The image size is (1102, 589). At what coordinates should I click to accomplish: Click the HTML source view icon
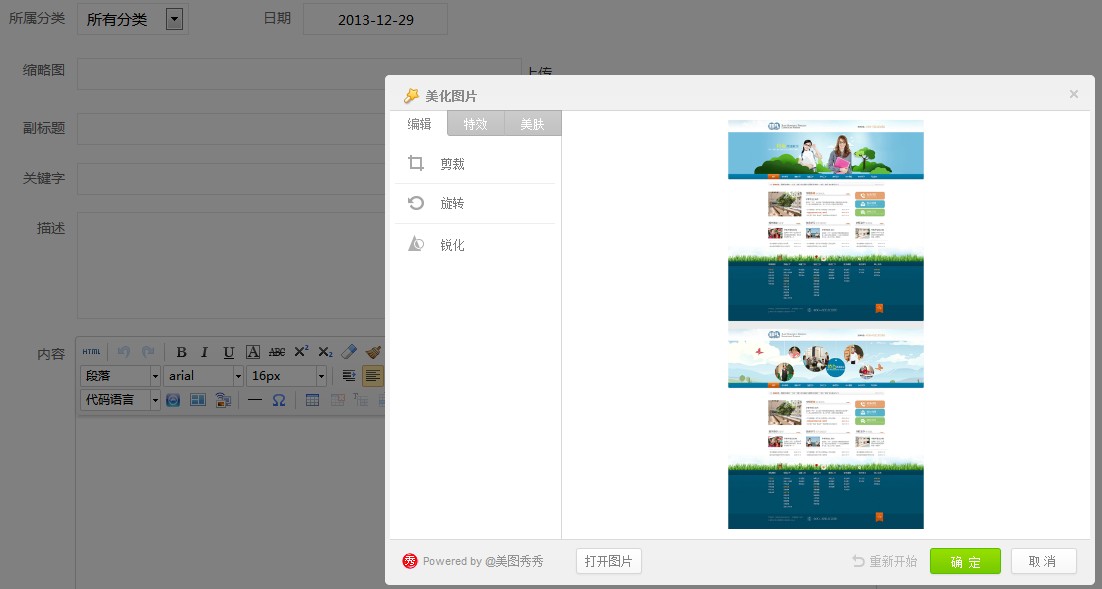91,352
